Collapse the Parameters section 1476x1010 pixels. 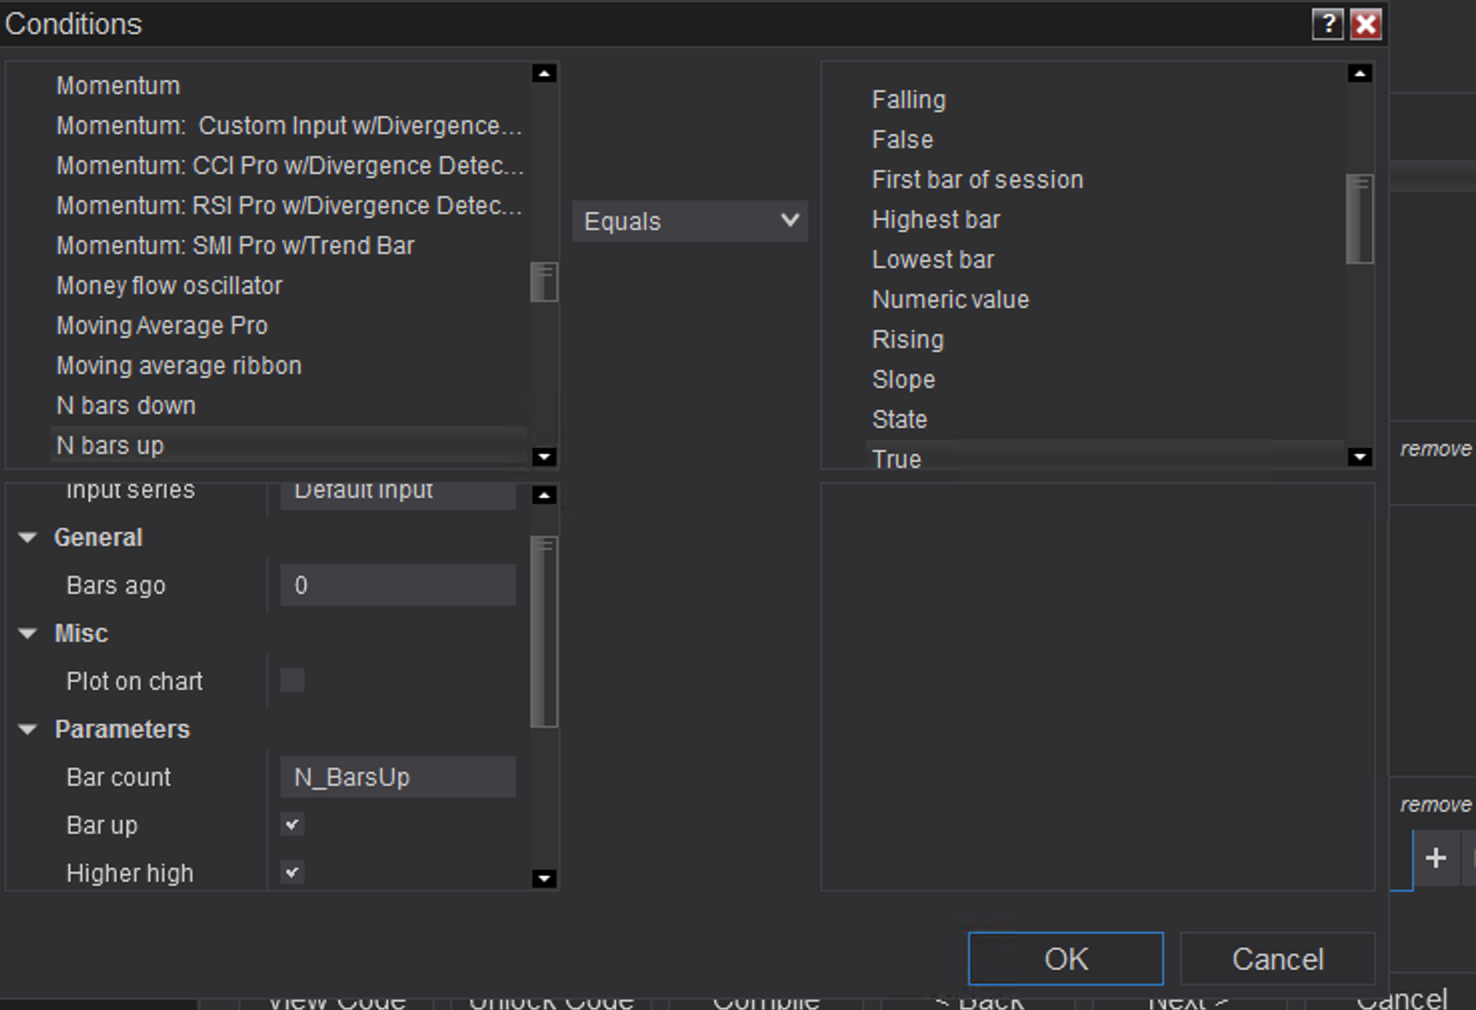pyautogui.click(x=28, y=730)
